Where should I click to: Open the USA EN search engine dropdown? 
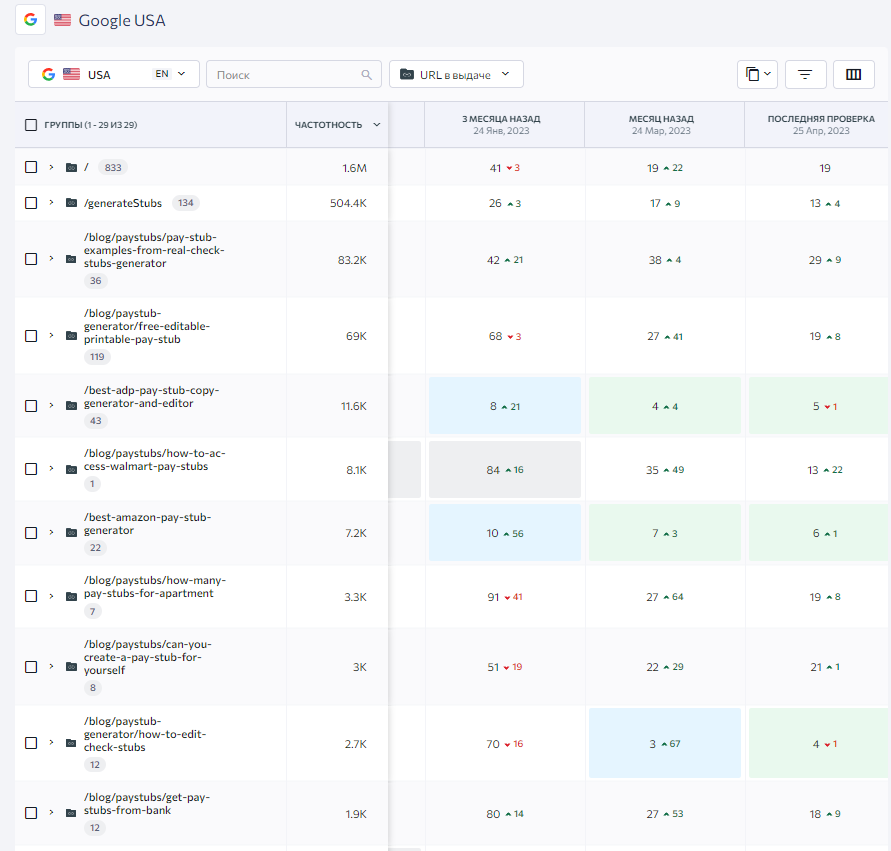pos(114,74)
